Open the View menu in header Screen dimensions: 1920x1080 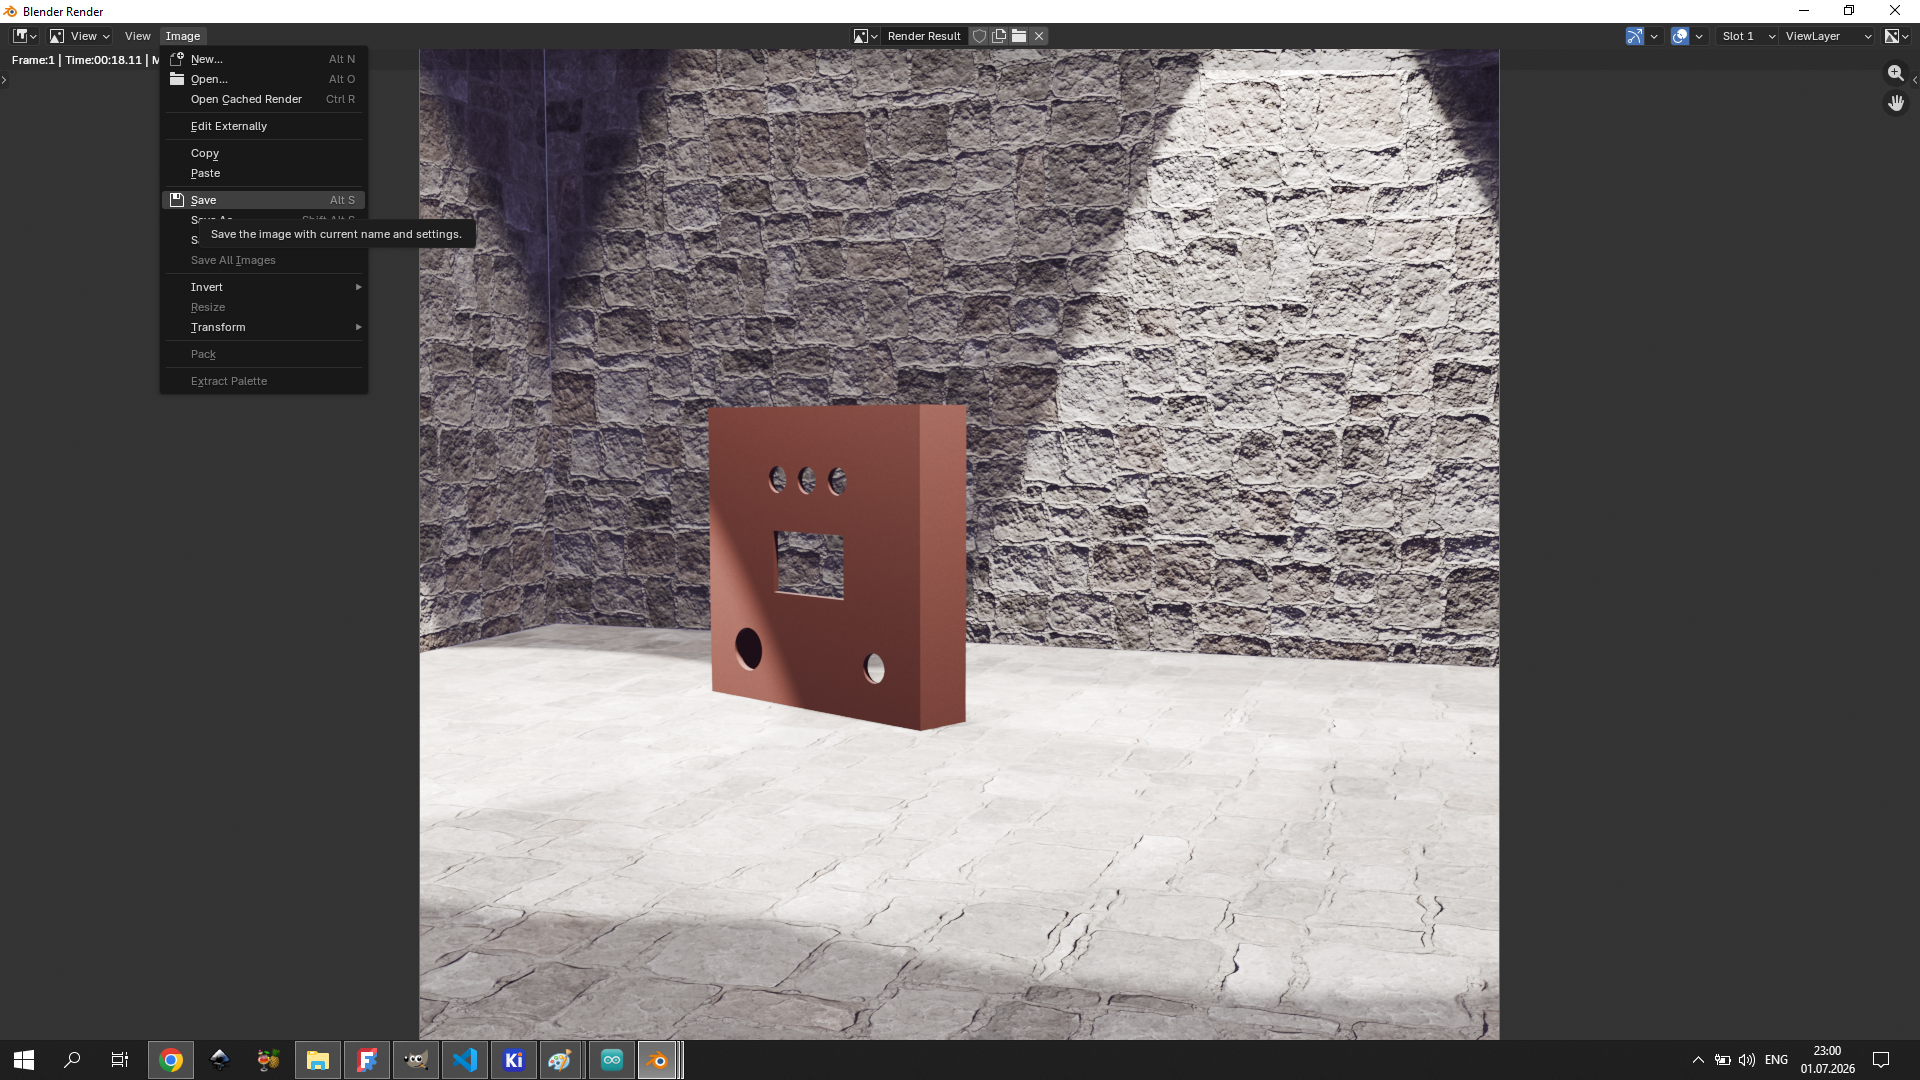pos(137,36)
